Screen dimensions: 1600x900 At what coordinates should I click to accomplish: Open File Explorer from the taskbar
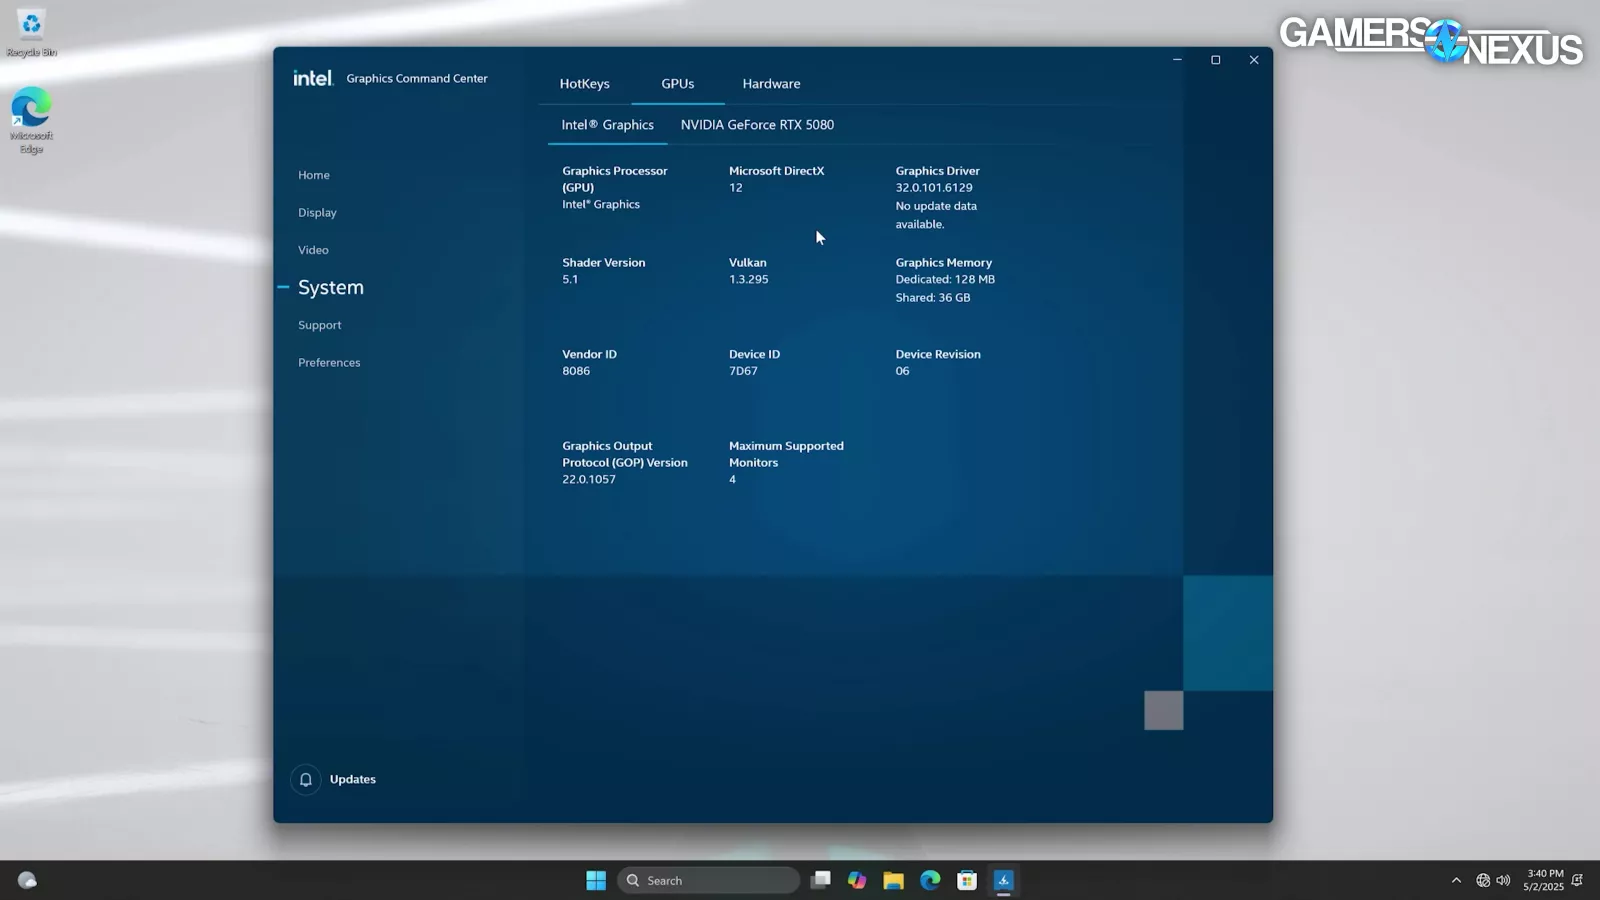tap(893, 880)
